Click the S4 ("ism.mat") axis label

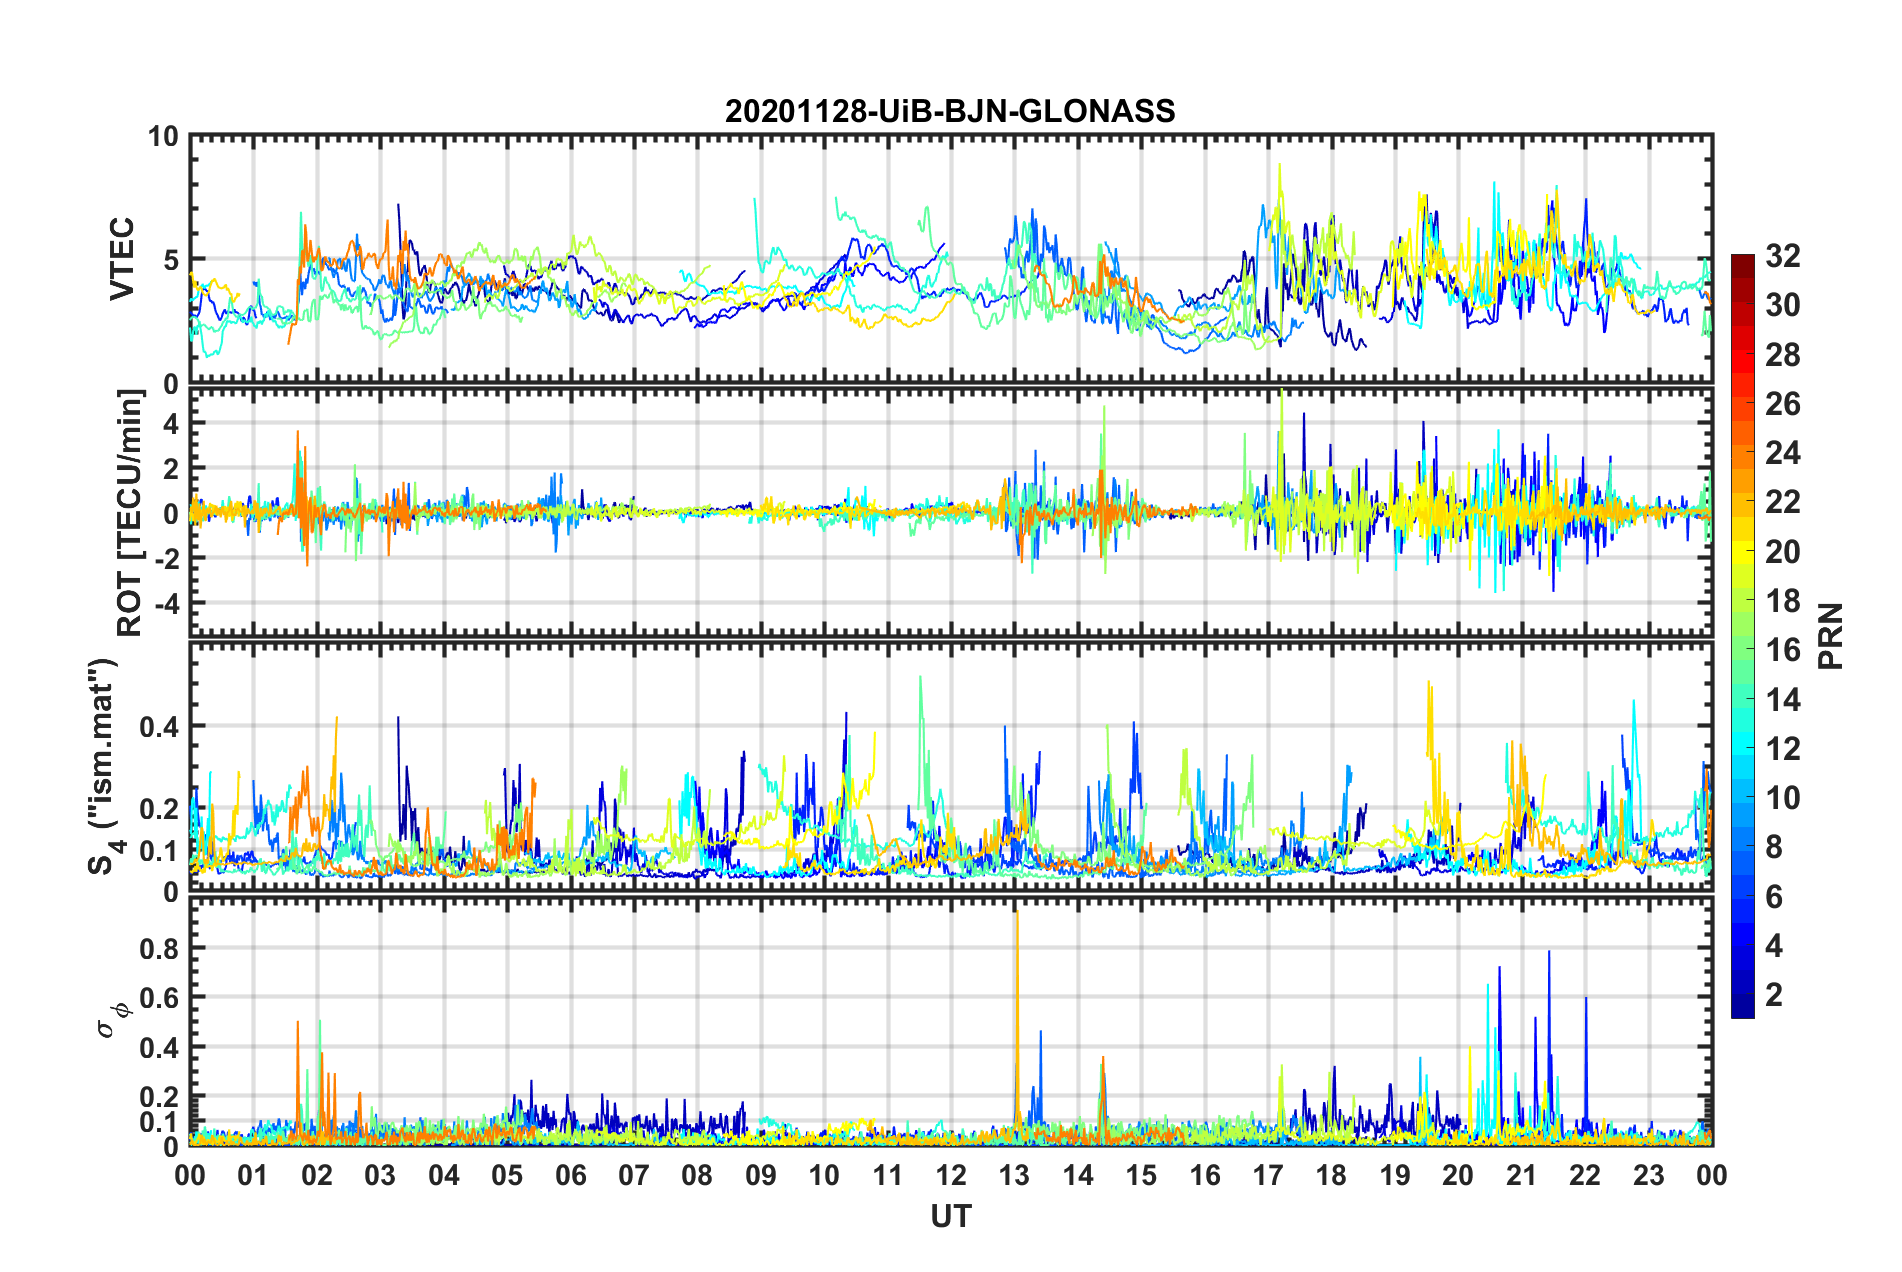(103, 766)
